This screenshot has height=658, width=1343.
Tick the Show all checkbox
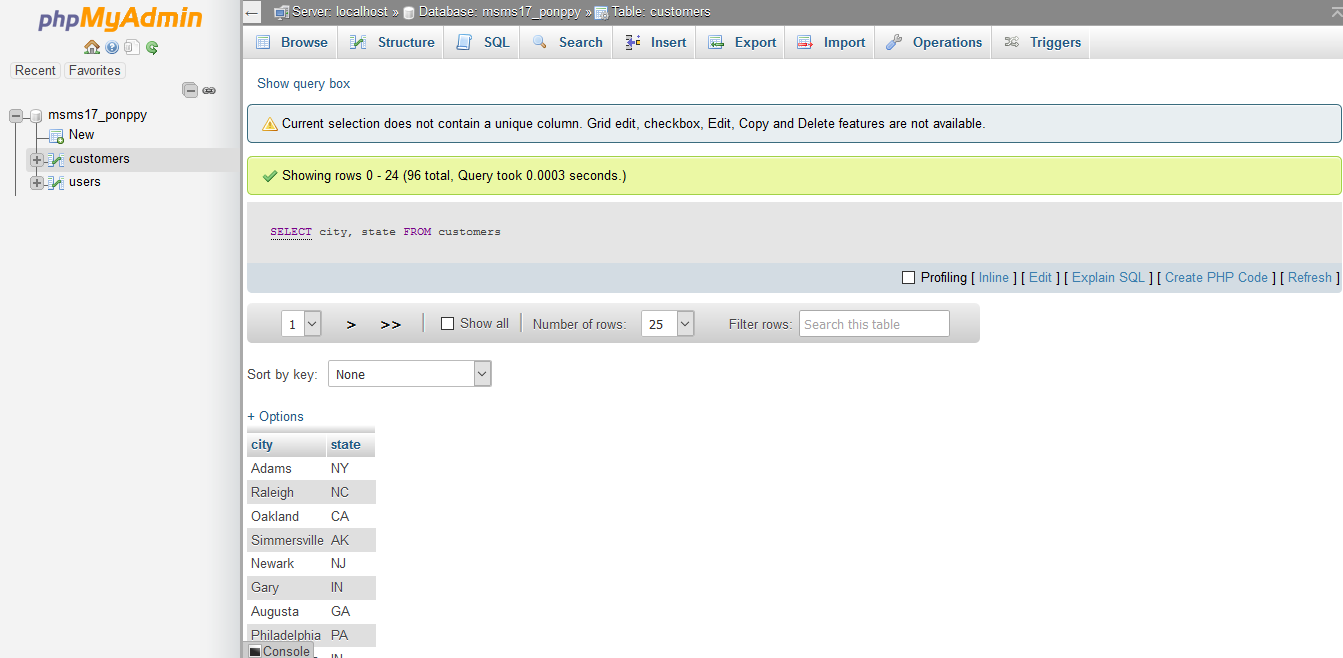tap(448, 324)
